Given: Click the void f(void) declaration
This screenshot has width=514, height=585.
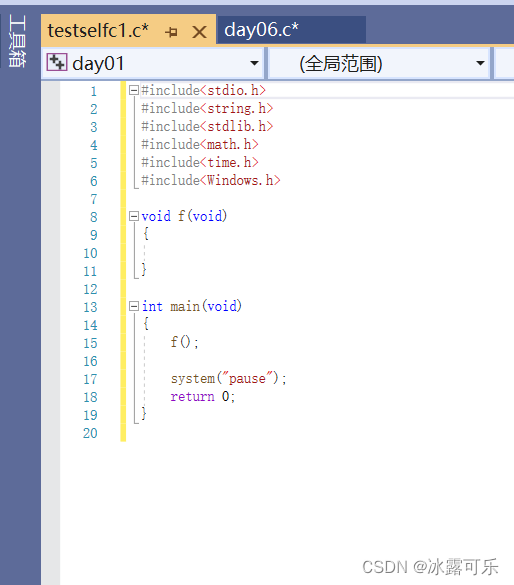Looking at the screenshot, I should coord(184,216).
